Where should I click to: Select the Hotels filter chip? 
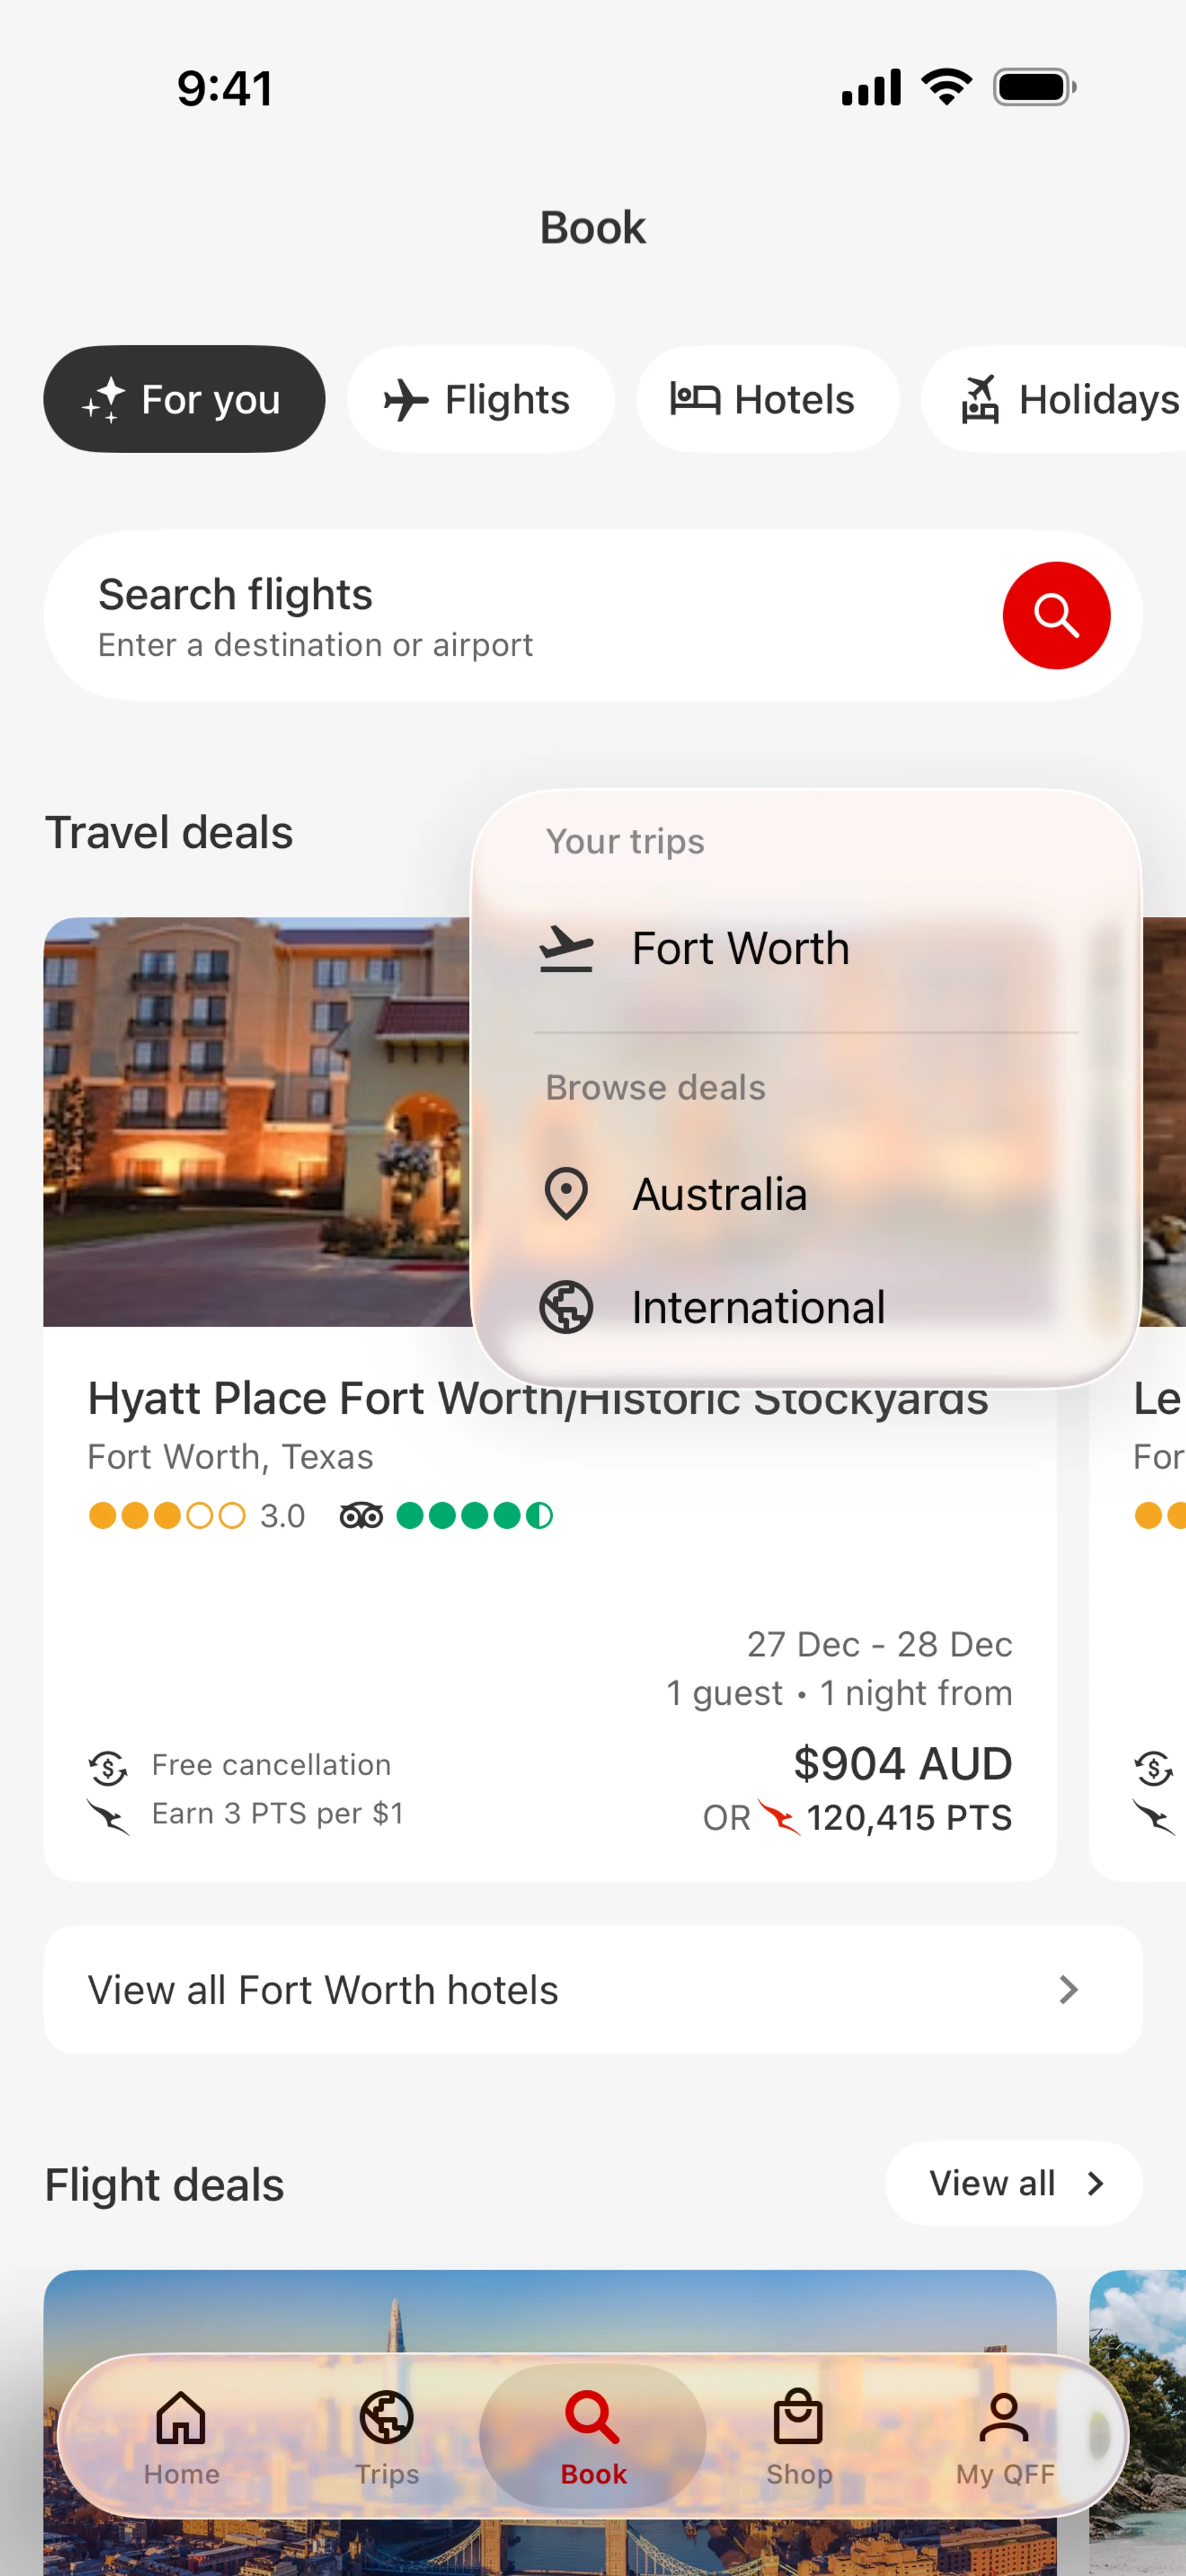[x=766, y=399]
